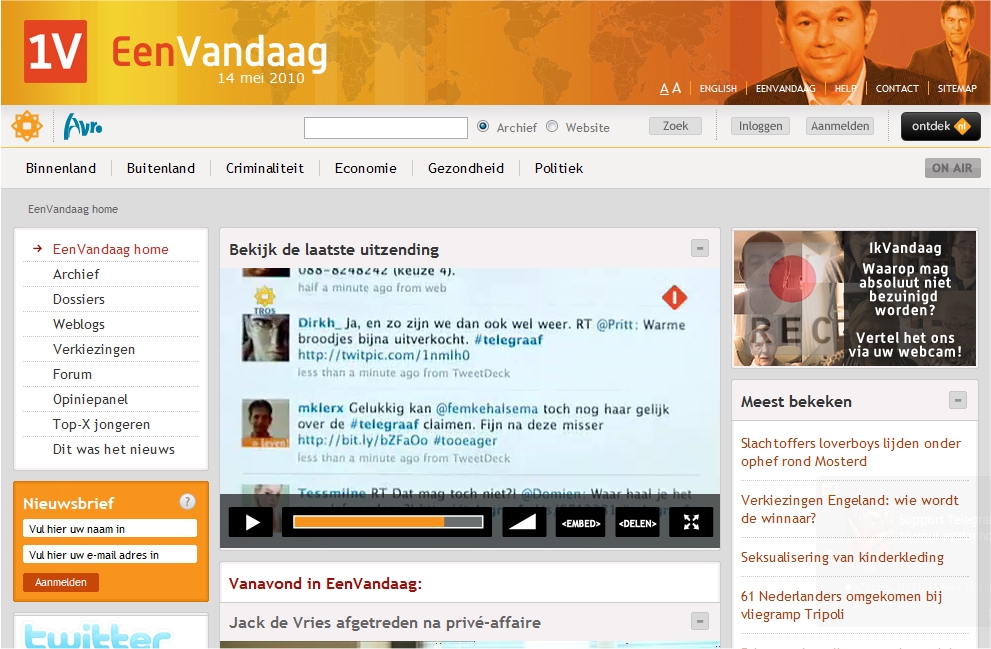This screenshot has height=649, width=991.
Task: Open the ENGLISH link in header
Action: click(718, 88)
